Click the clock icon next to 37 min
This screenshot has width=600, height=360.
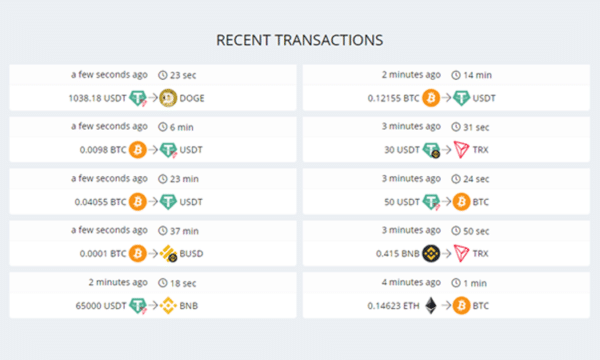(163, 231)
